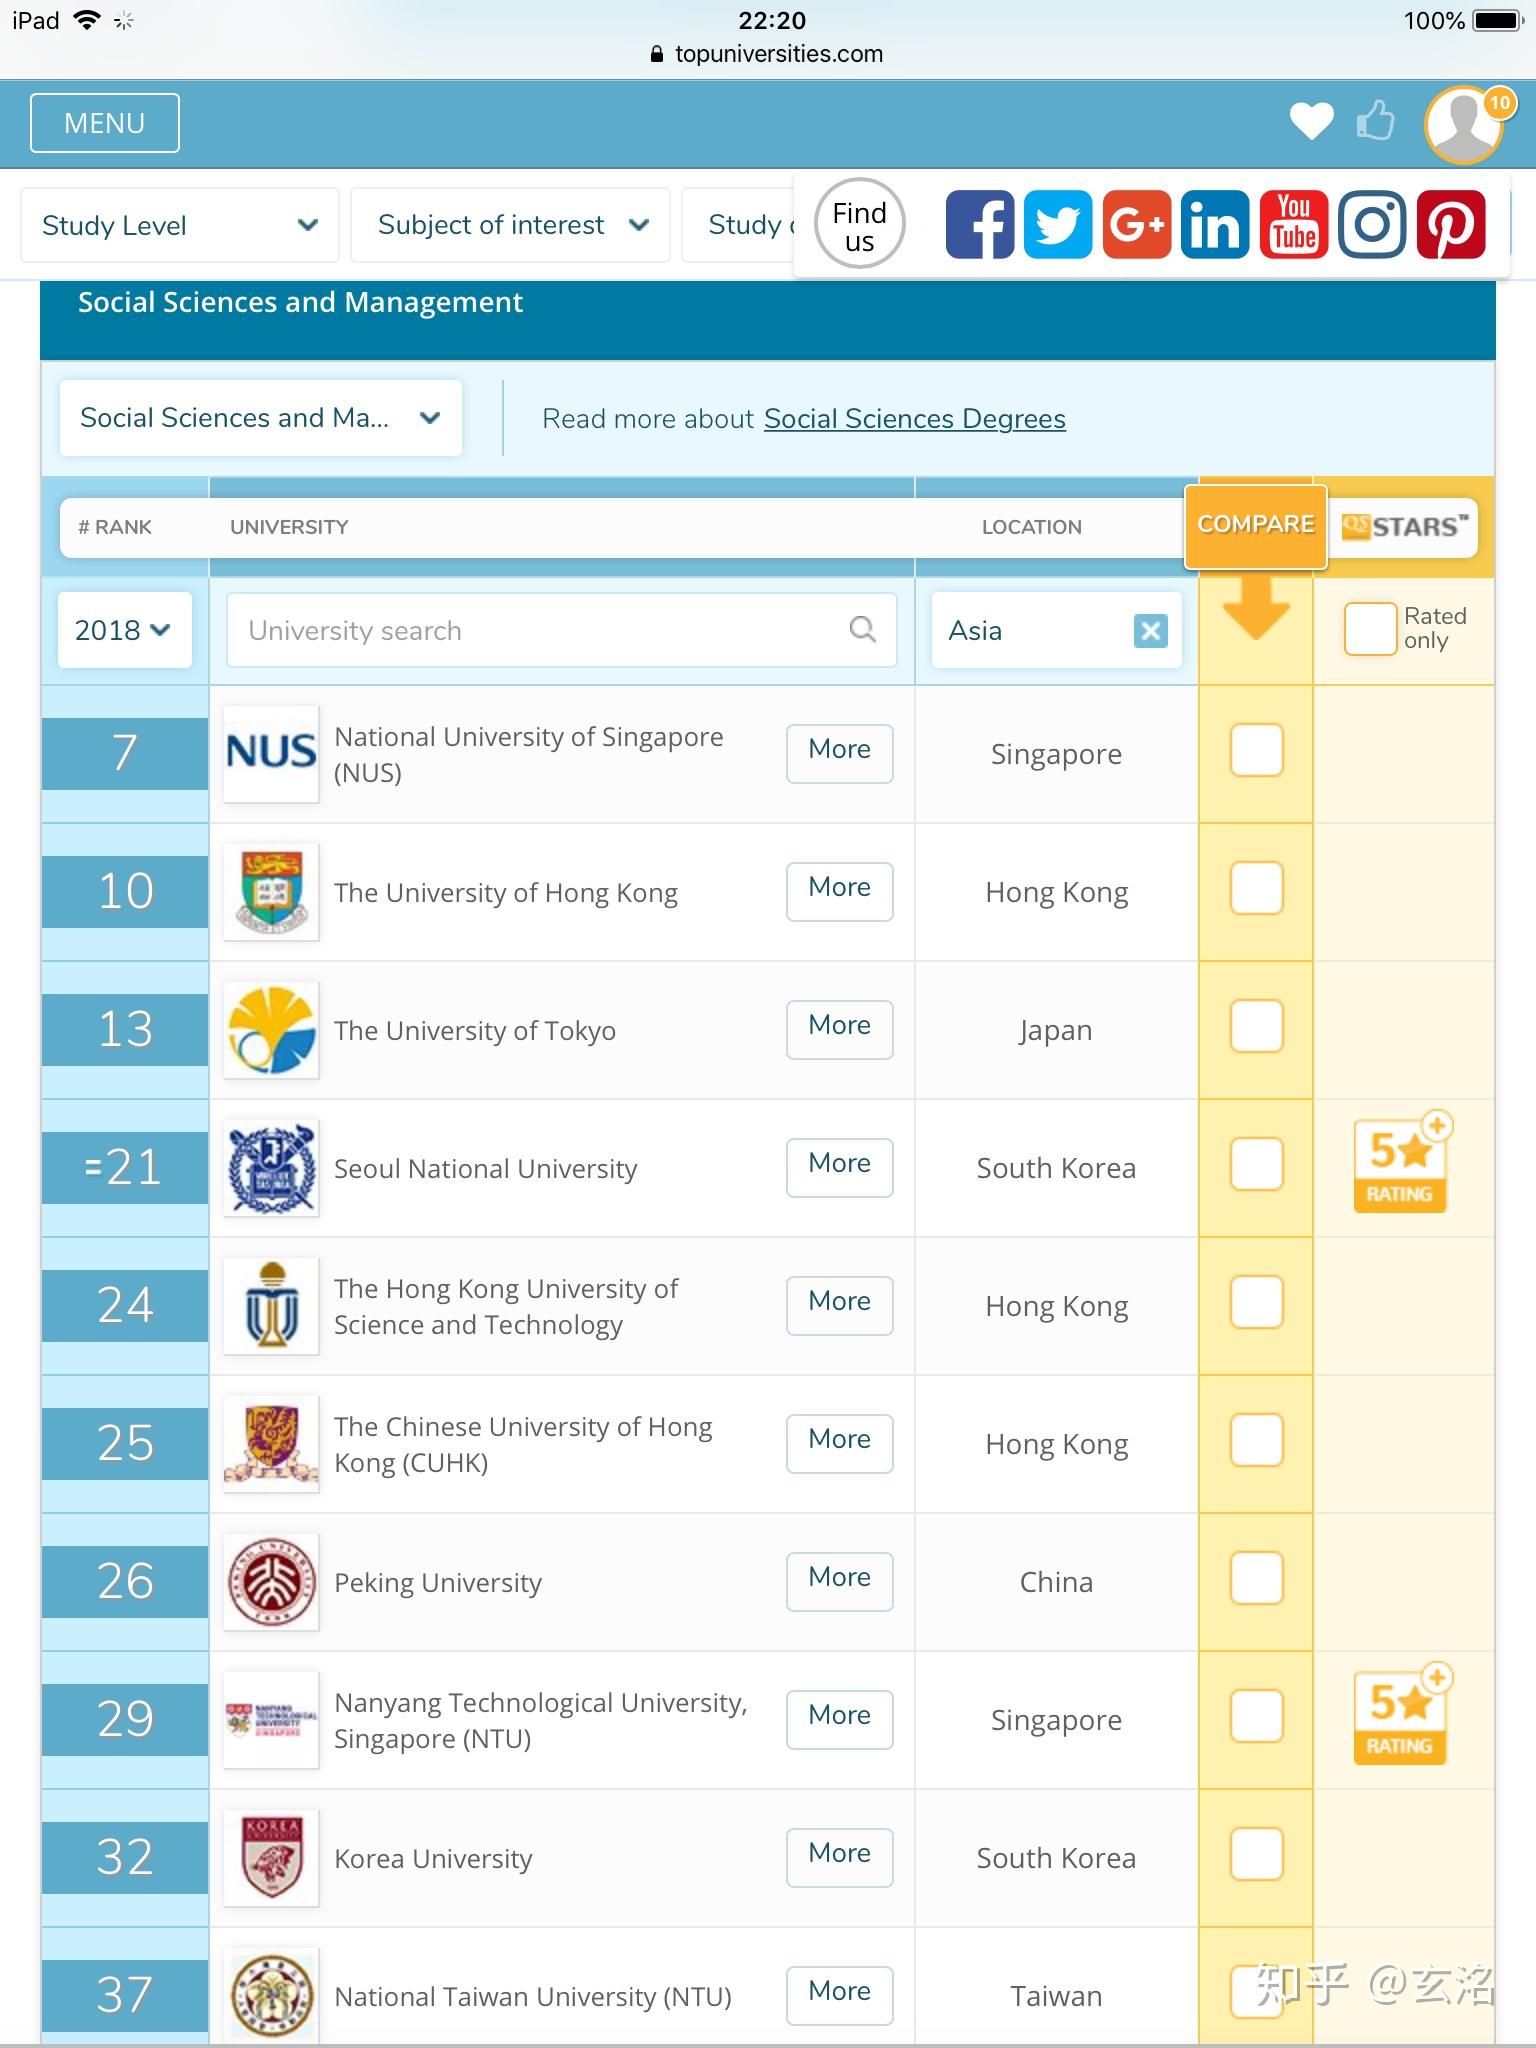This screenshot has height=2048, width=1536.
Task: Click the University of Hong Kong crest
Action: 271,891
